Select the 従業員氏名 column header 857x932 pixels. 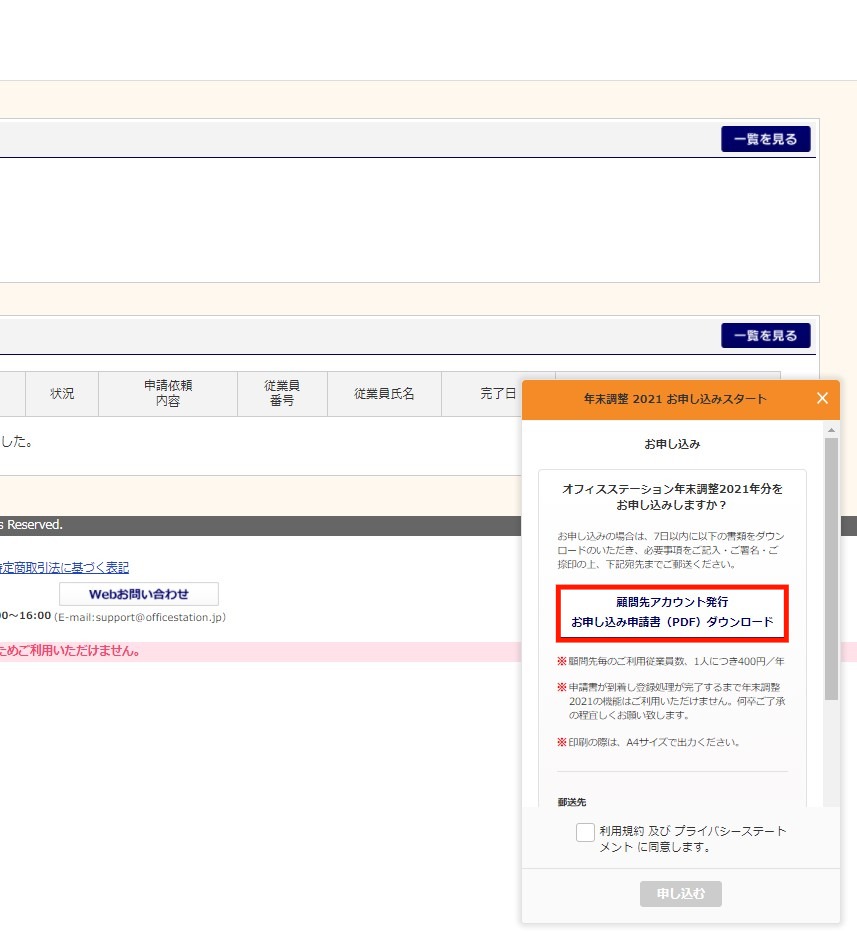[384, 394]
